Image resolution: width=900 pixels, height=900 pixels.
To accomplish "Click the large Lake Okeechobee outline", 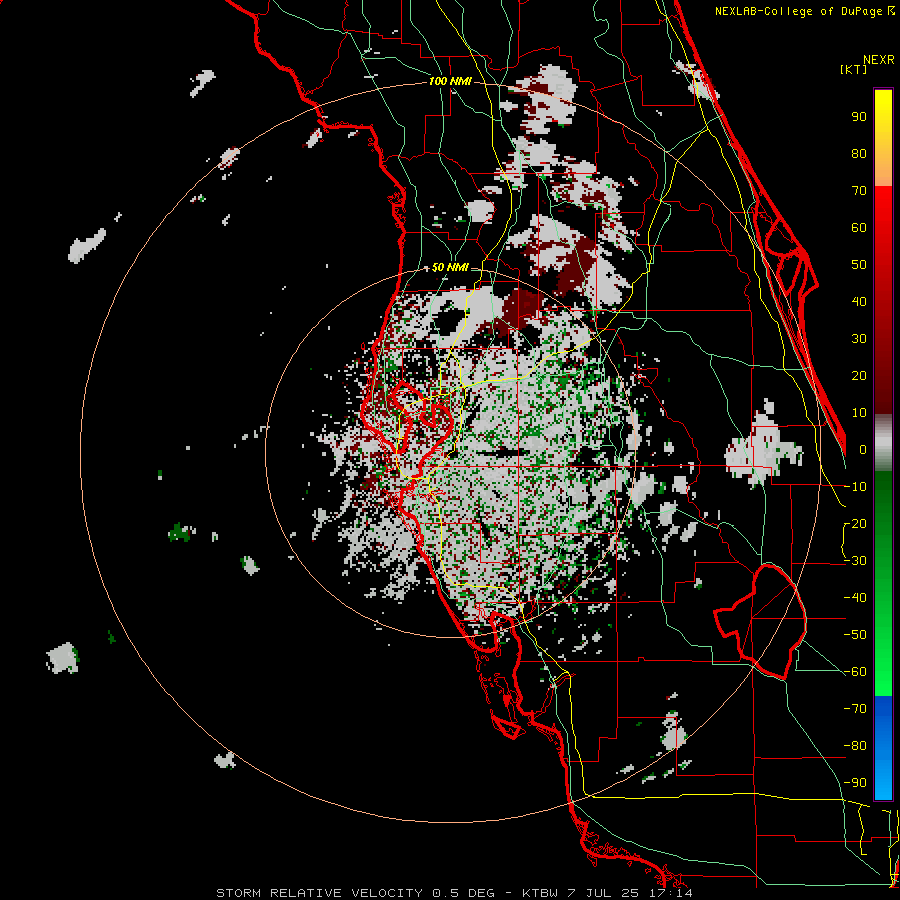I will click(x=761, y=621).
